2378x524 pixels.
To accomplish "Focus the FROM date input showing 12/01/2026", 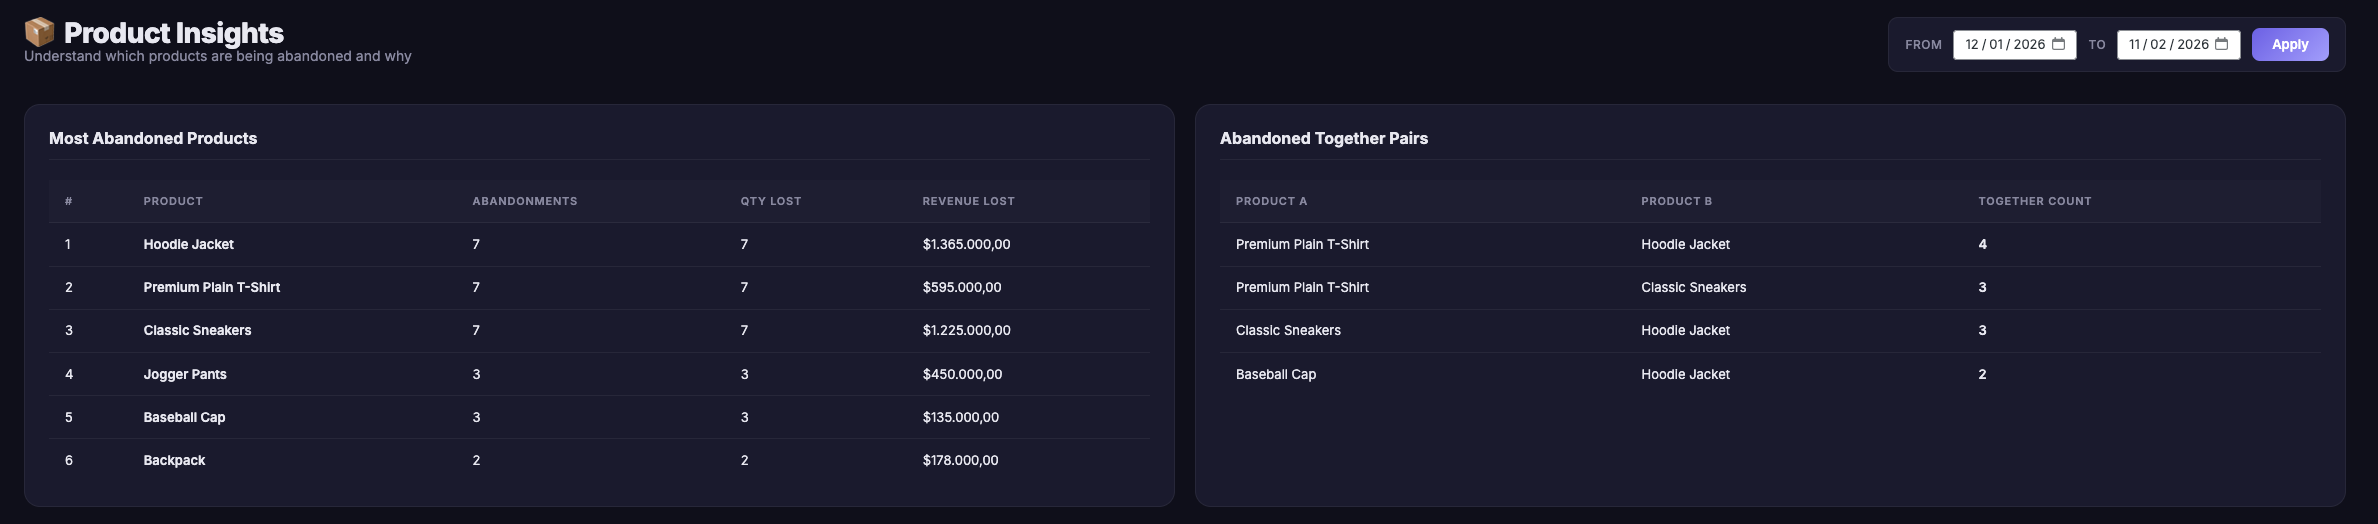I will click(2003, 44).
